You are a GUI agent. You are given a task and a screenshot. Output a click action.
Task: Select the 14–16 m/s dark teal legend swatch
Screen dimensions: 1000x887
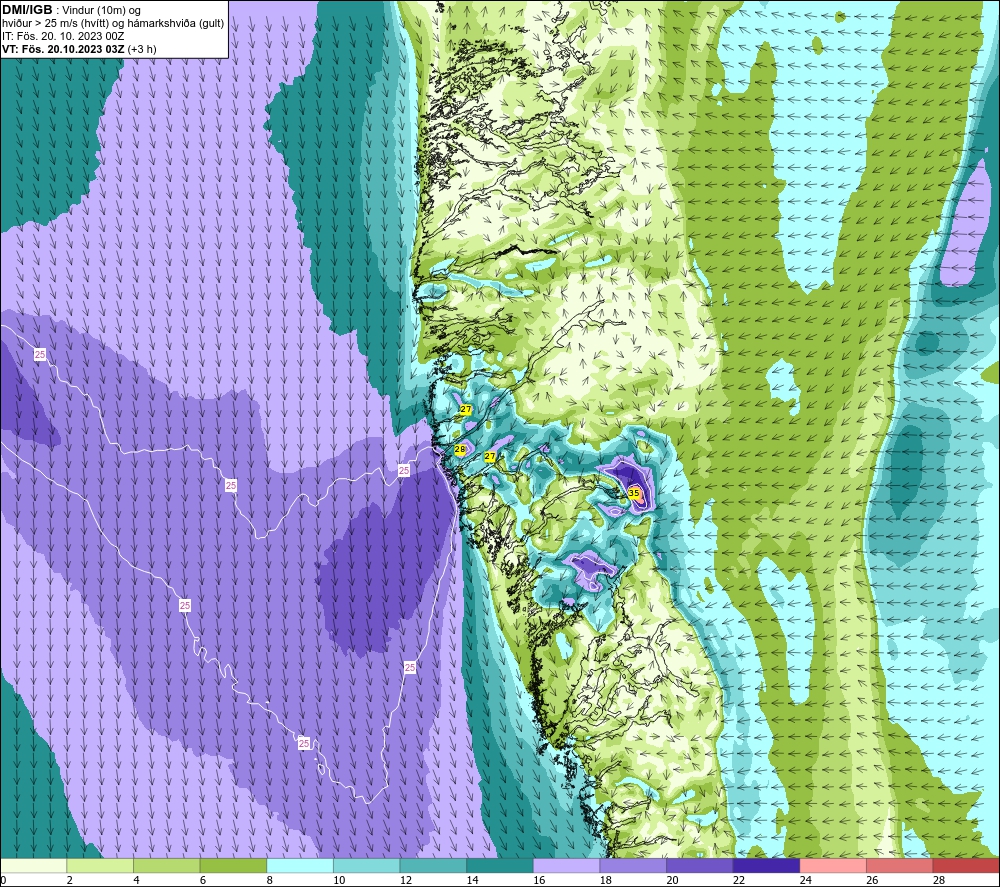tap(500, 865)
